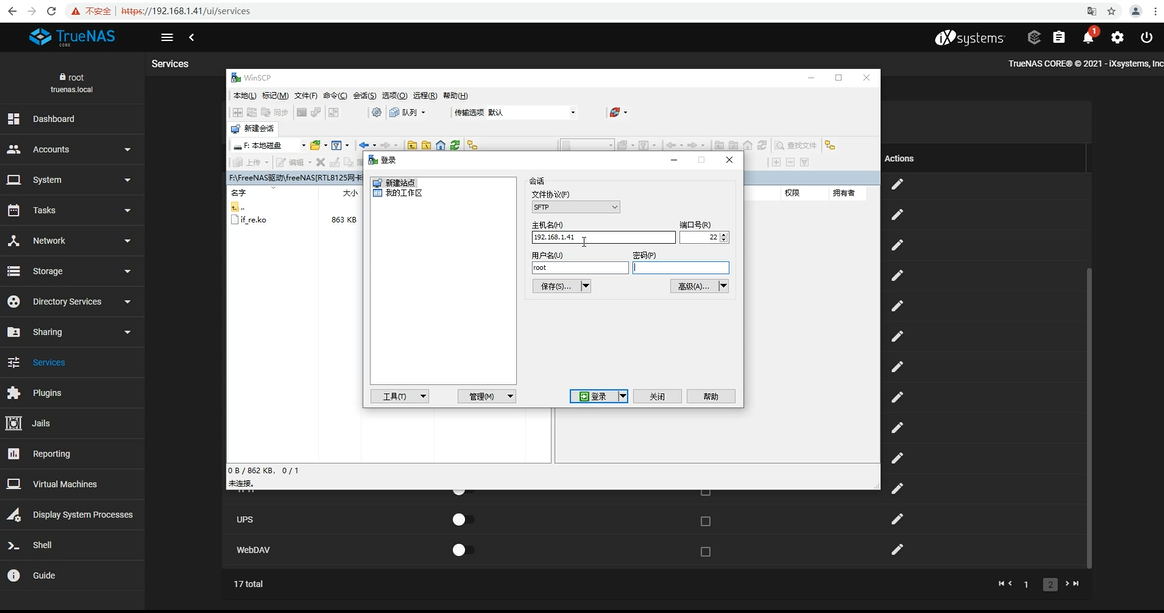The height and width of the screenshot is (613, 1164).
Task: Click home directory icon in WinSCP toolbar
Action: [x=440, y=145]
